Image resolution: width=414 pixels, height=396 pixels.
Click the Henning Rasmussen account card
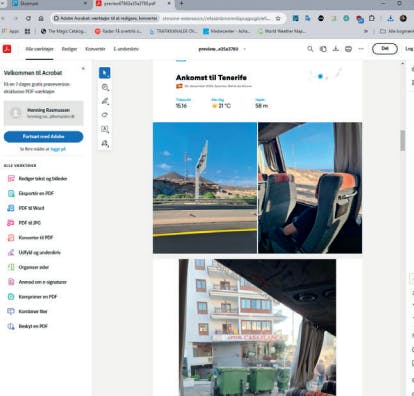pos(44,113)
